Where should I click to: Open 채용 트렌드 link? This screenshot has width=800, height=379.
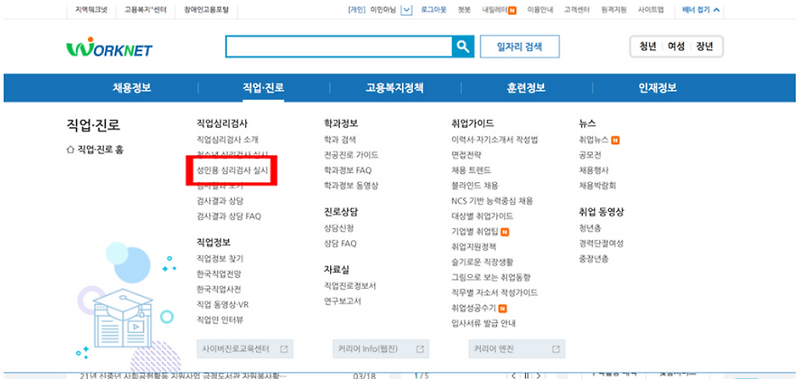(x=471, y=170)
